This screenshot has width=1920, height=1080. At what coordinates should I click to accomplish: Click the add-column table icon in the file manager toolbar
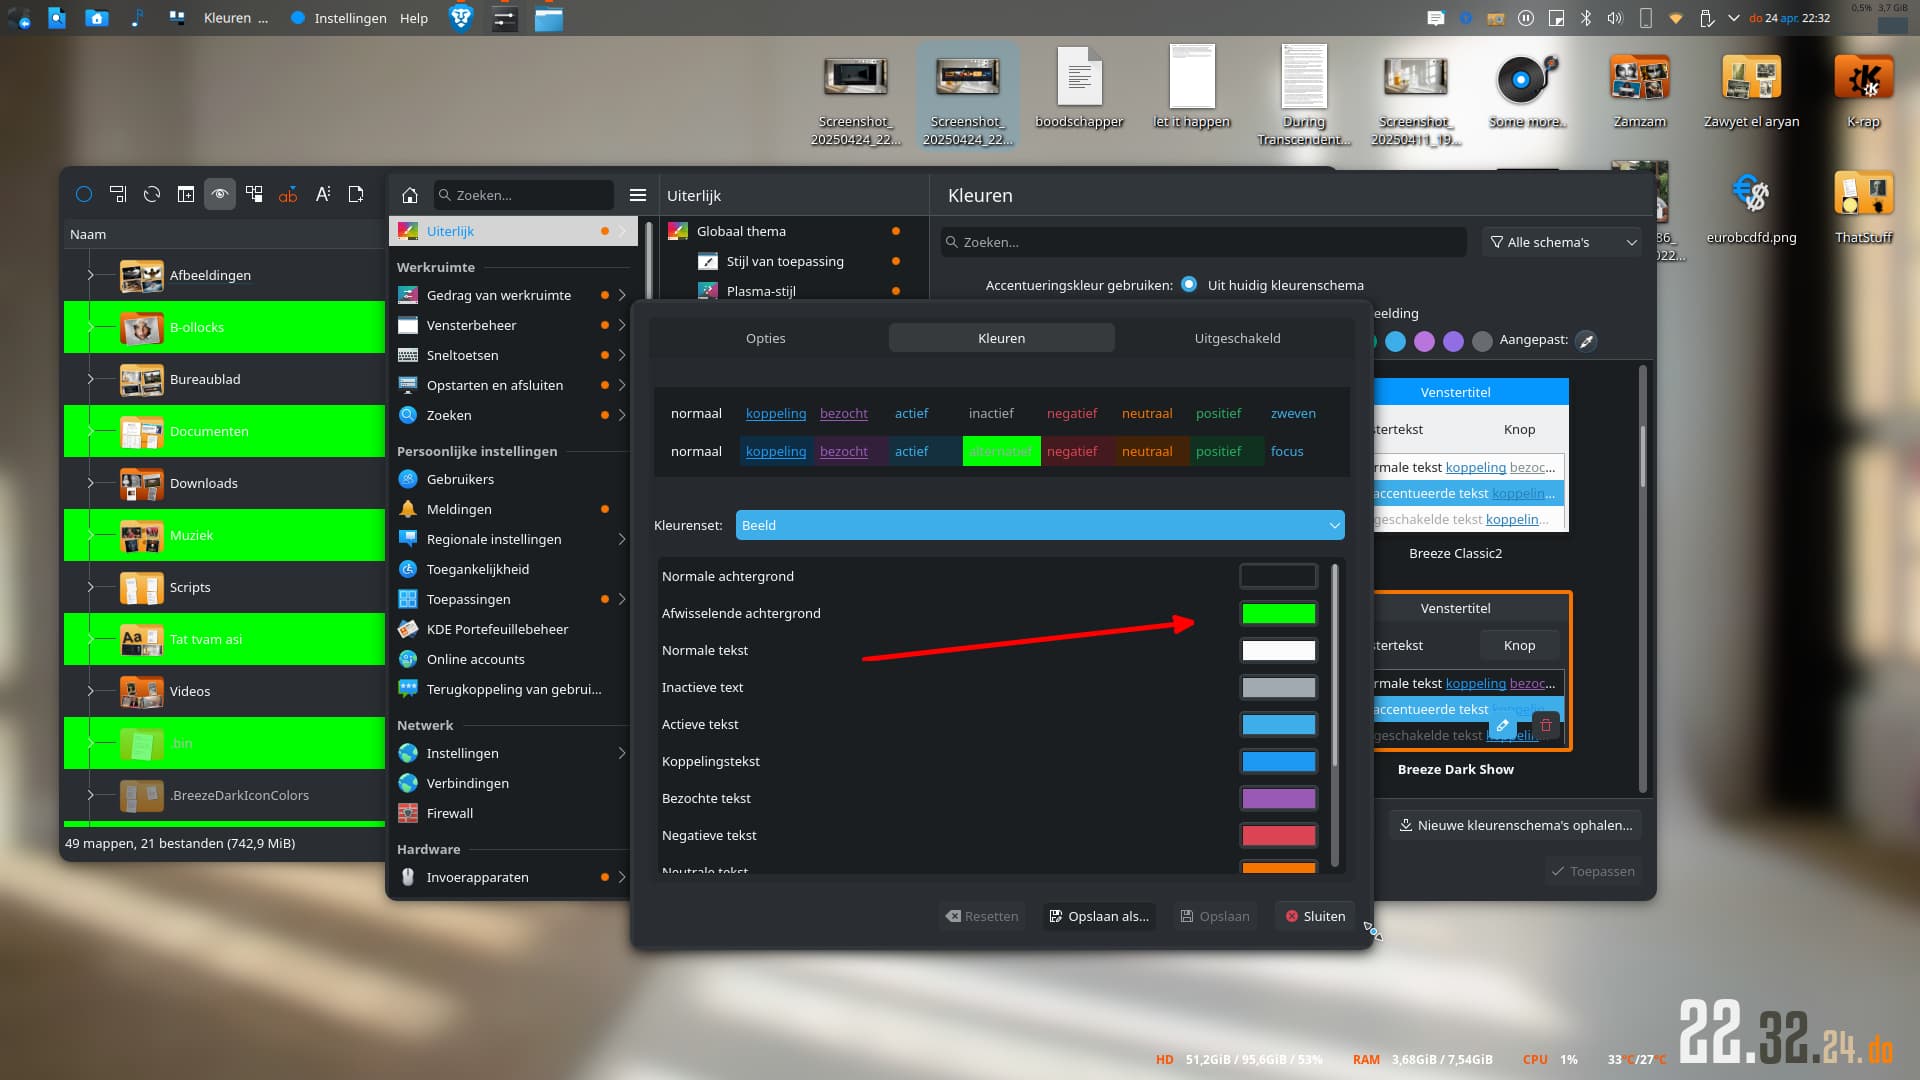[x=186, y=195]
